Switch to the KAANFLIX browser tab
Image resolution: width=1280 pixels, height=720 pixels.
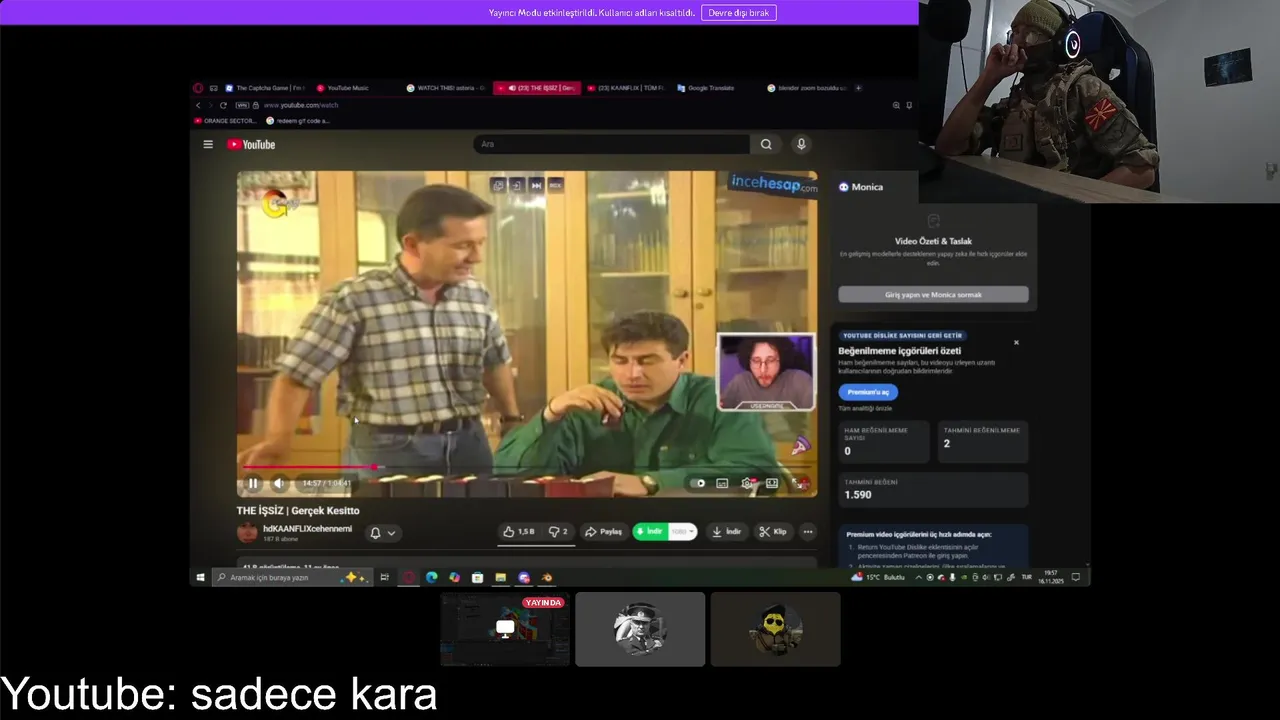626,88
